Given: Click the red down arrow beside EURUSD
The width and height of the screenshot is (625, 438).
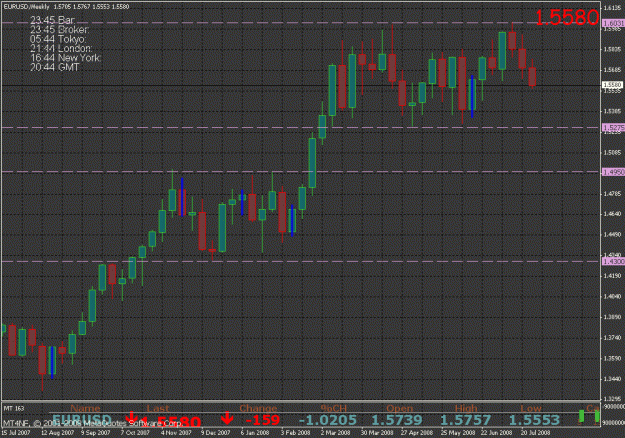Looking at the screenshot, I should [x=130, y=418].
